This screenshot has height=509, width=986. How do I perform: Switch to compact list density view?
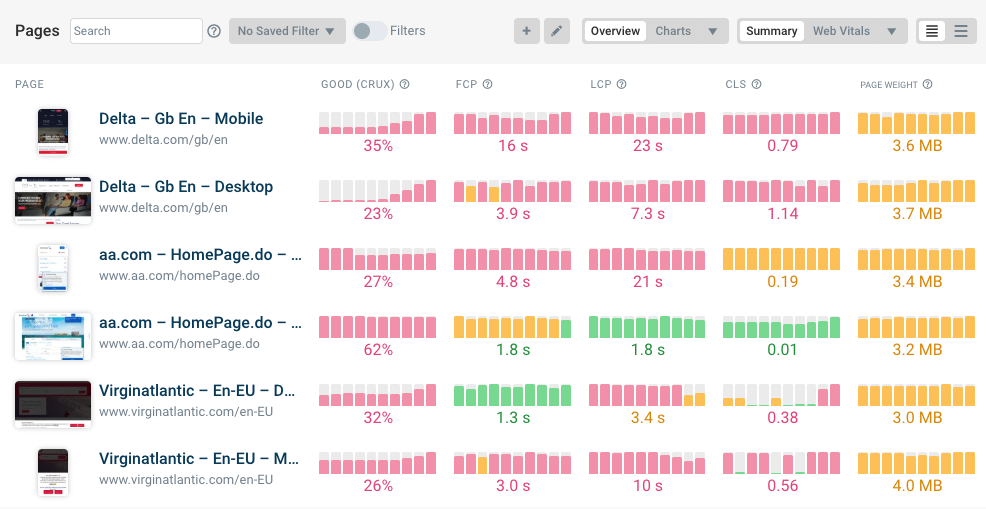point(932,31)
